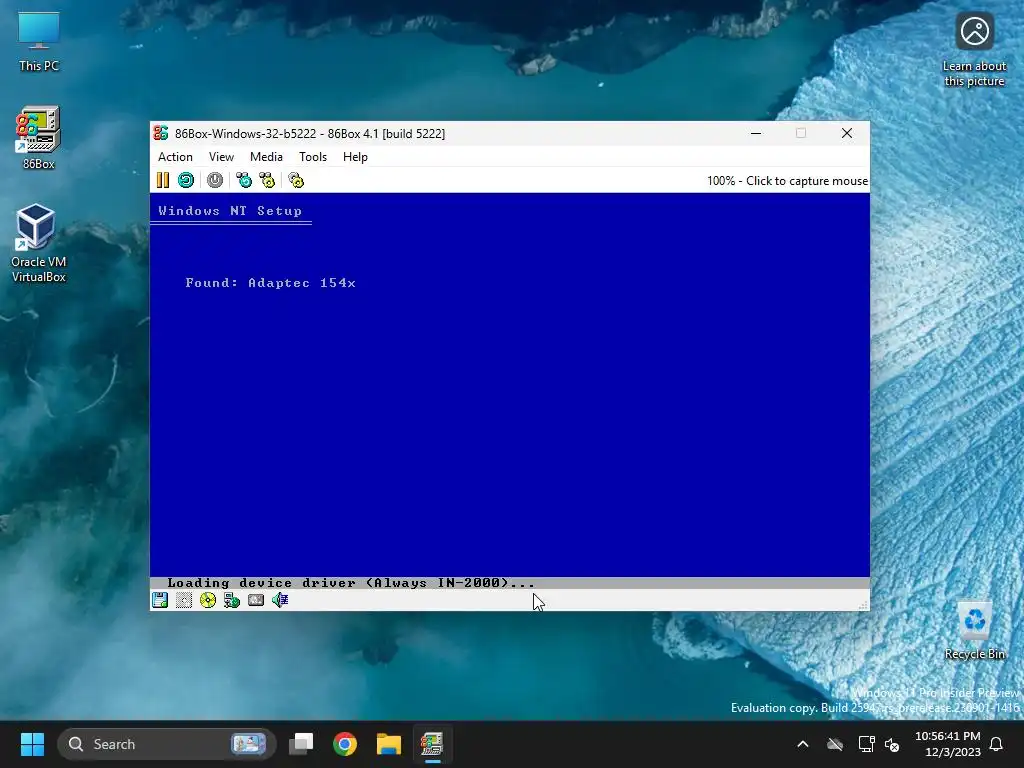
Task: Open File Explorer from the taskbar
Action: click(389, 744)
